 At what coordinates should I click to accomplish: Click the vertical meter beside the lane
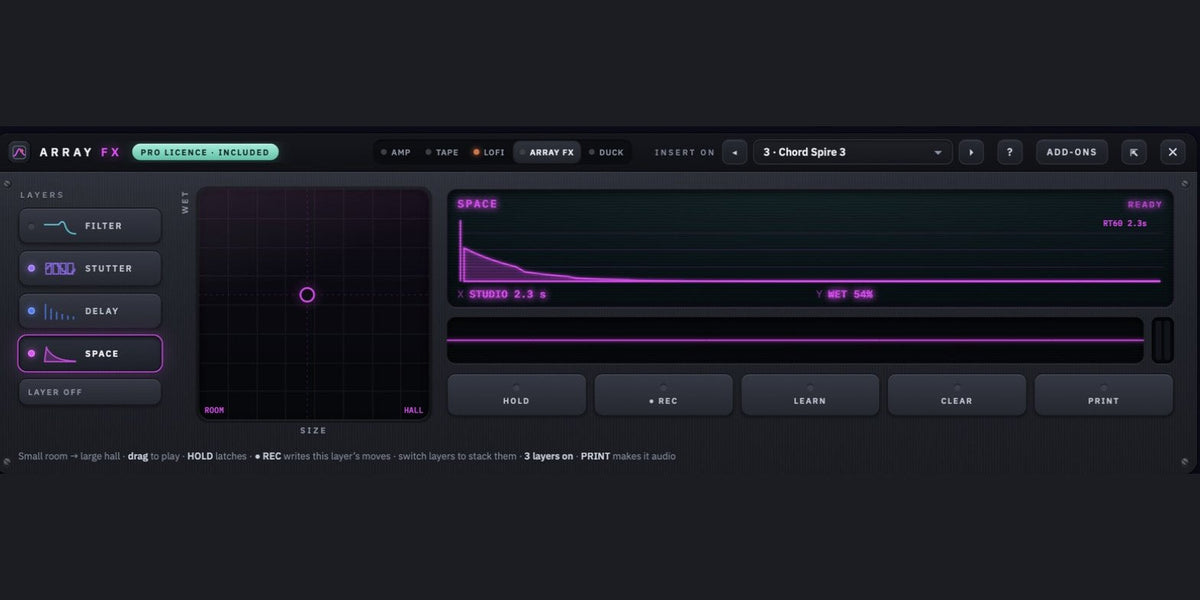(1162, 340)
